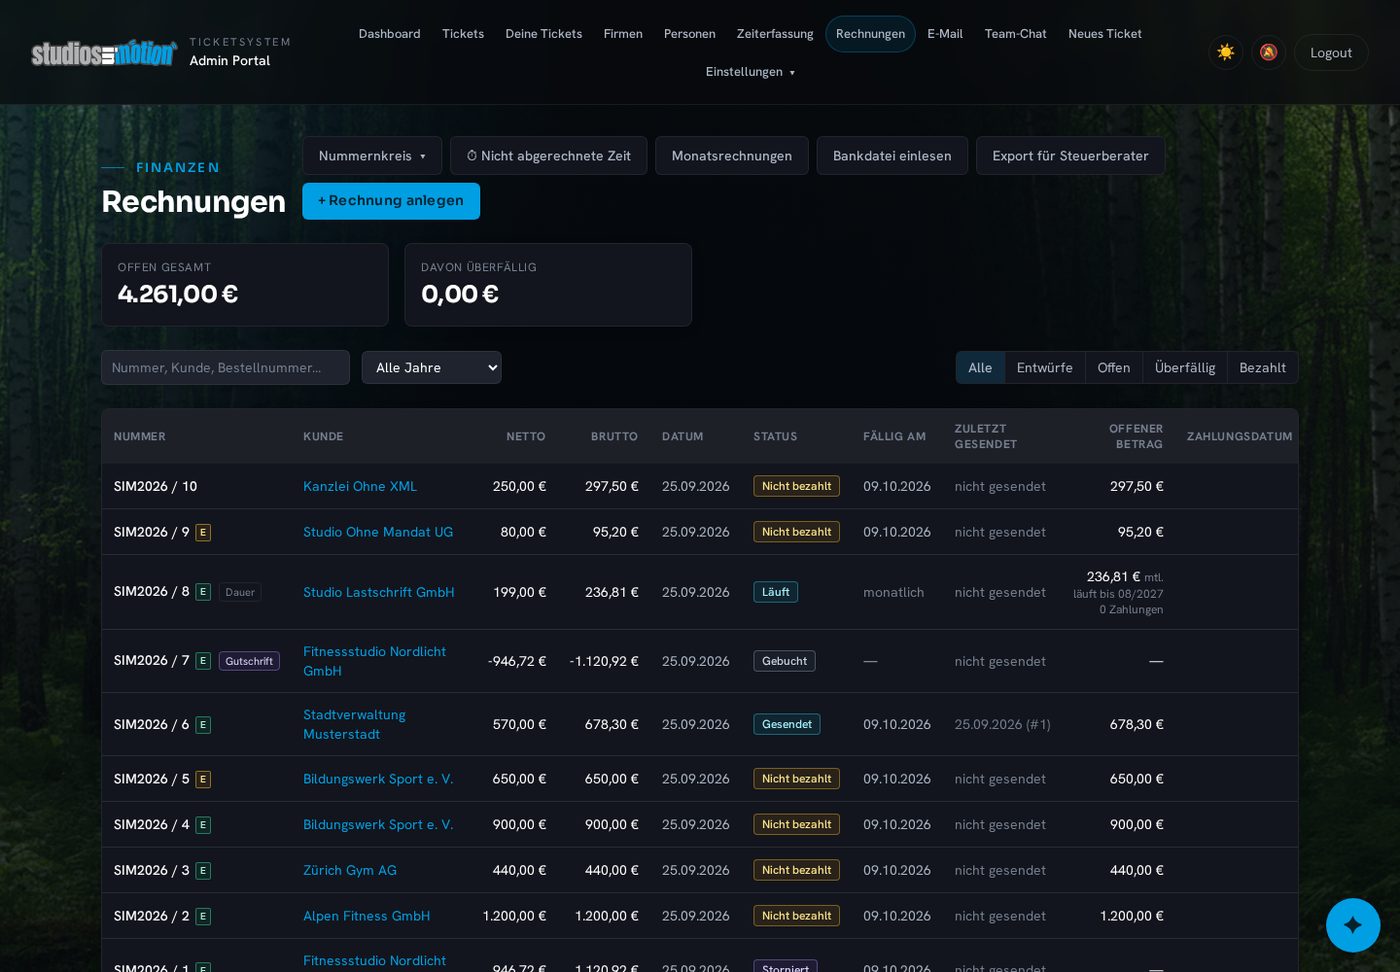Click the invoice search field
1400x972 pixels.
(226, 368)
